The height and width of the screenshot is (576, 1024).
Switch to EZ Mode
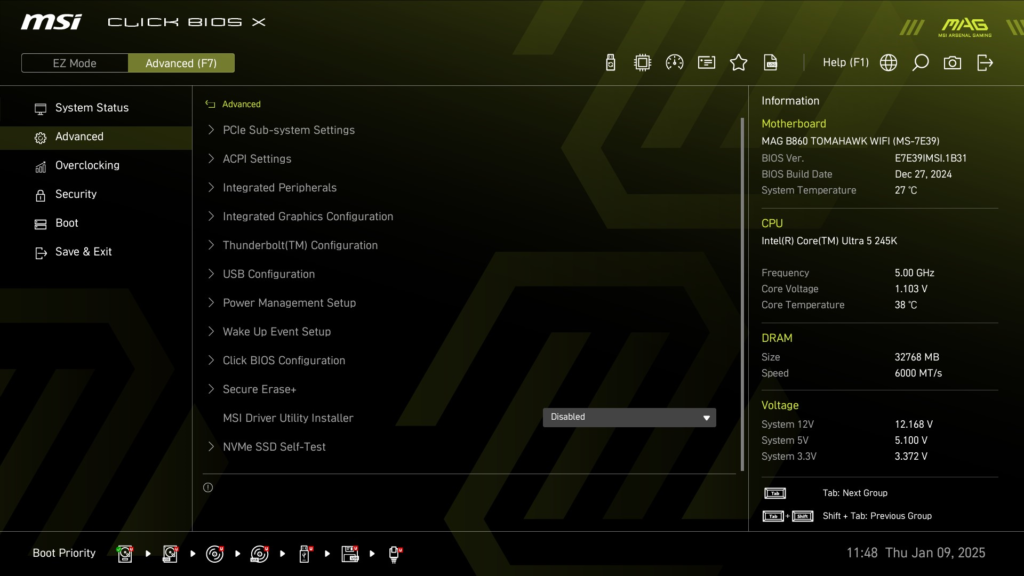point(74,62)
